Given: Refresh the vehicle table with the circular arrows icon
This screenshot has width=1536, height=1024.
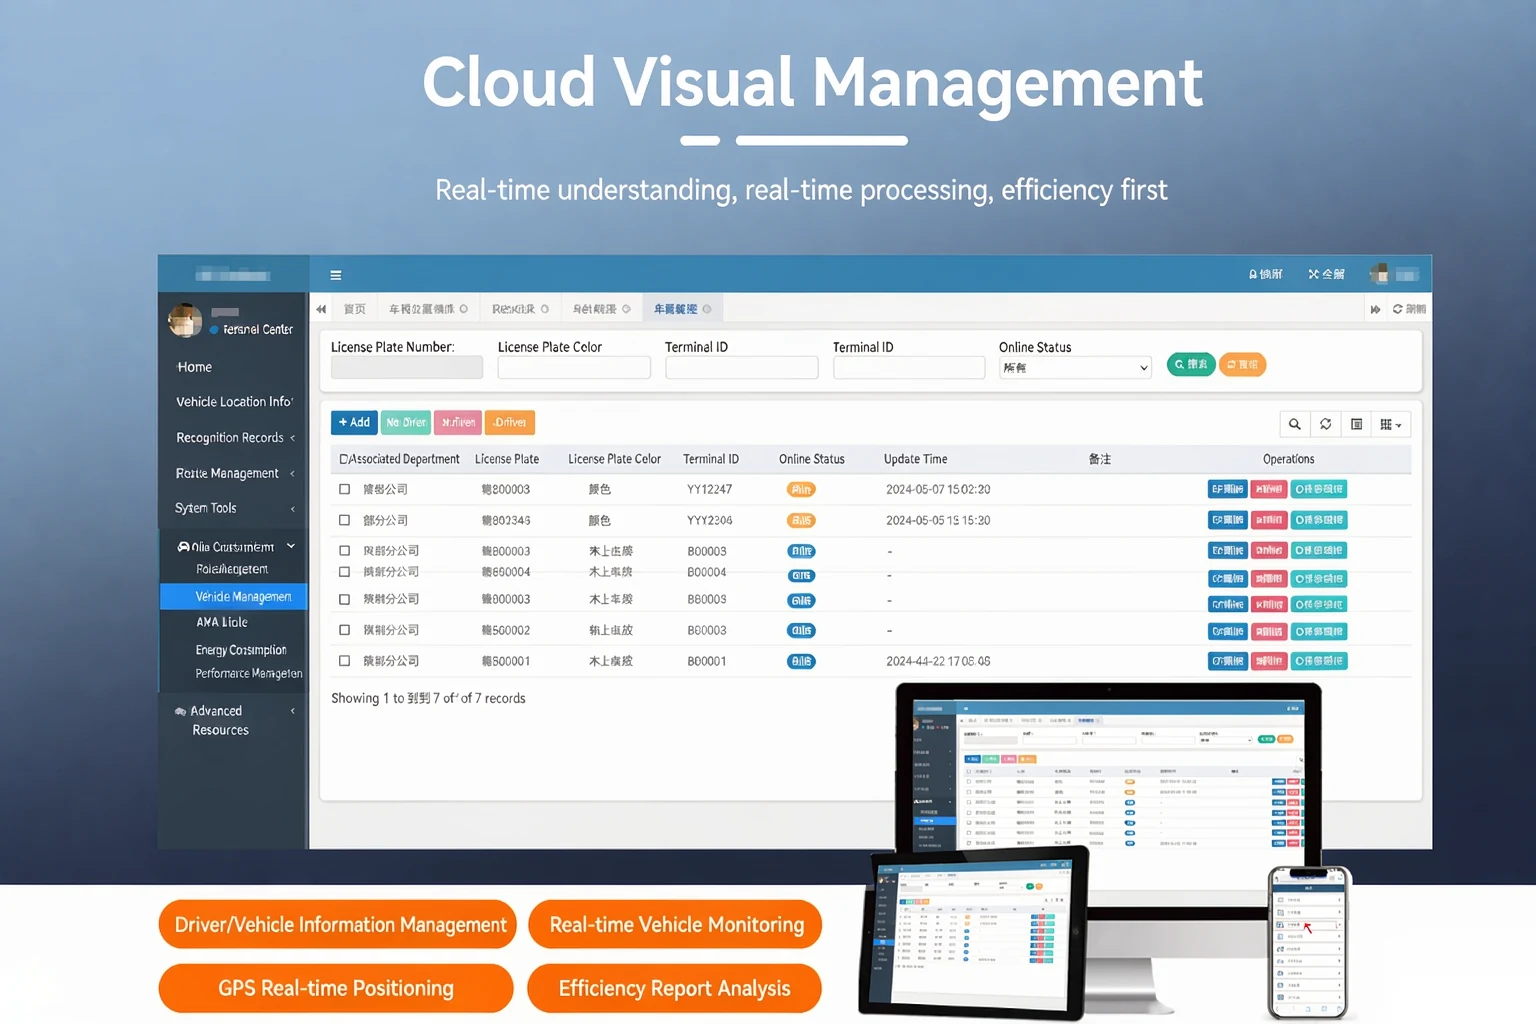Looking at the screenshot, I should (x=1326, y=424).
